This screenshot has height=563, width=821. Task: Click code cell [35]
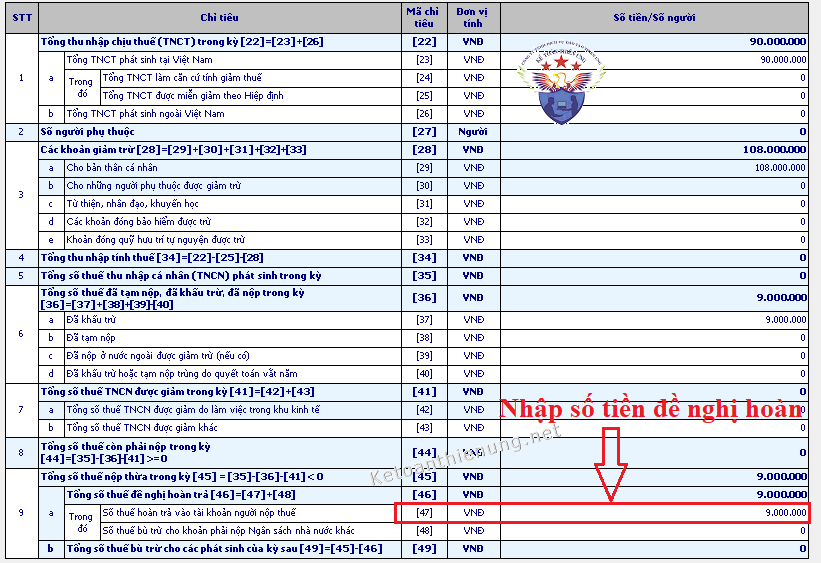point(424,276)
